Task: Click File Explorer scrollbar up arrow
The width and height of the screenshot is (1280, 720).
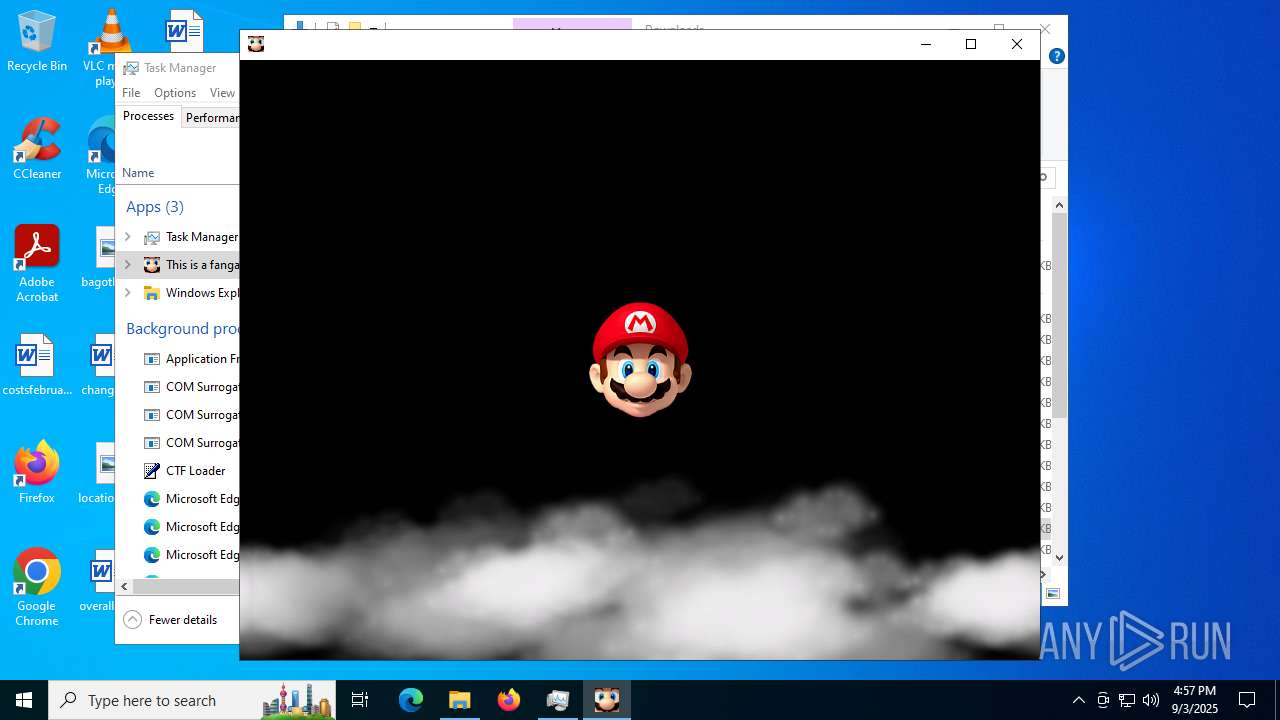Action: (x=1059, y=205)
